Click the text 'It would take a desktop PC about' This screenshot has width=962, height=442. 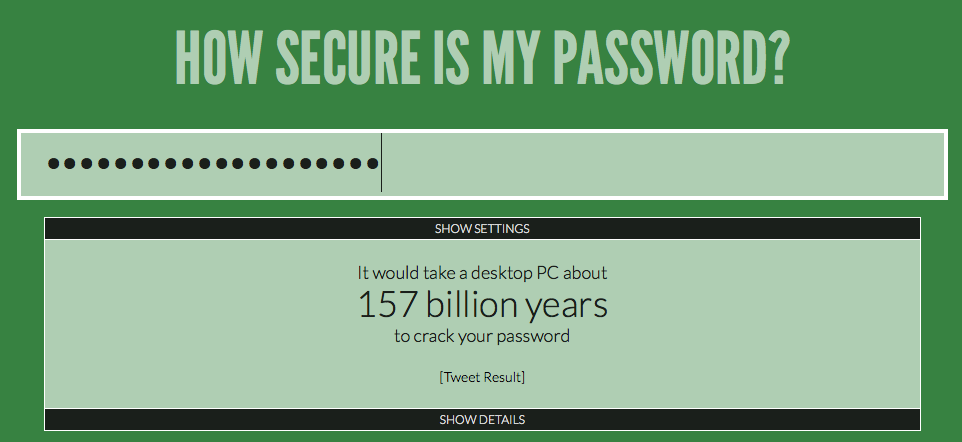(482, 272)
